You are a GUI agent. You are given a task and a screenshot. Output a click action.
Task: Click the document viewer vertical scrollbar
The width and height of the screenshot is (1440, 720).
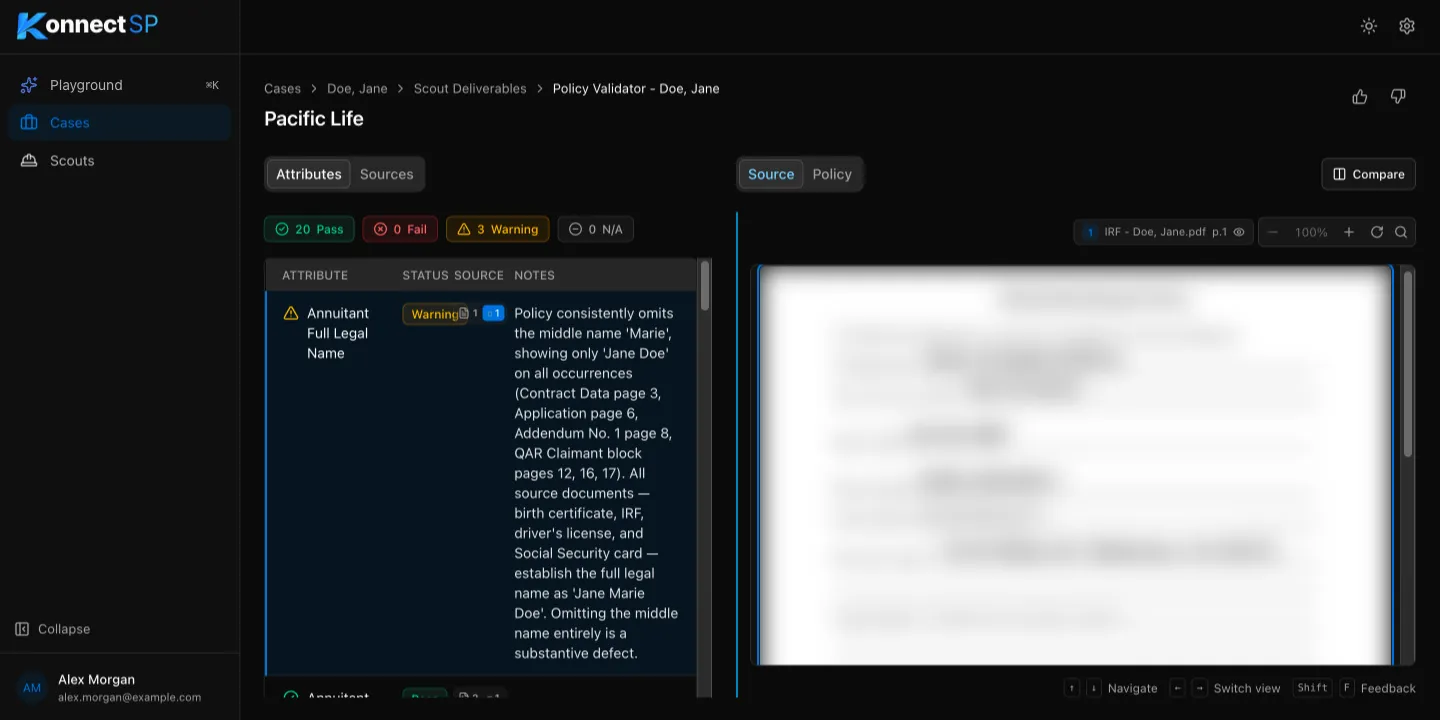point(1408,364)
